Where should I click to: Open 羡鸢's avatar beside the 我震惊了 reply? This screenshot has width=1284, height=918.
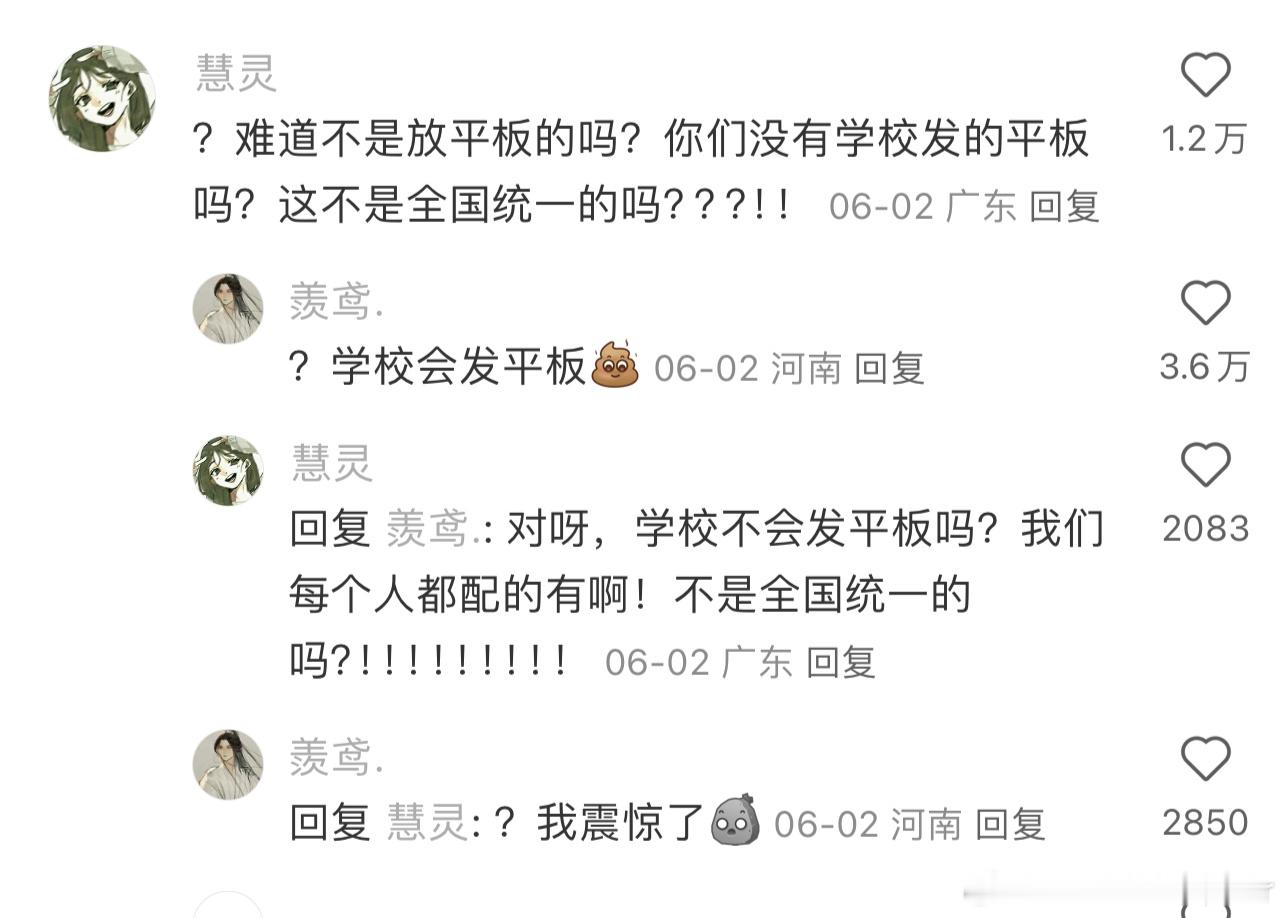coord(228,765)
